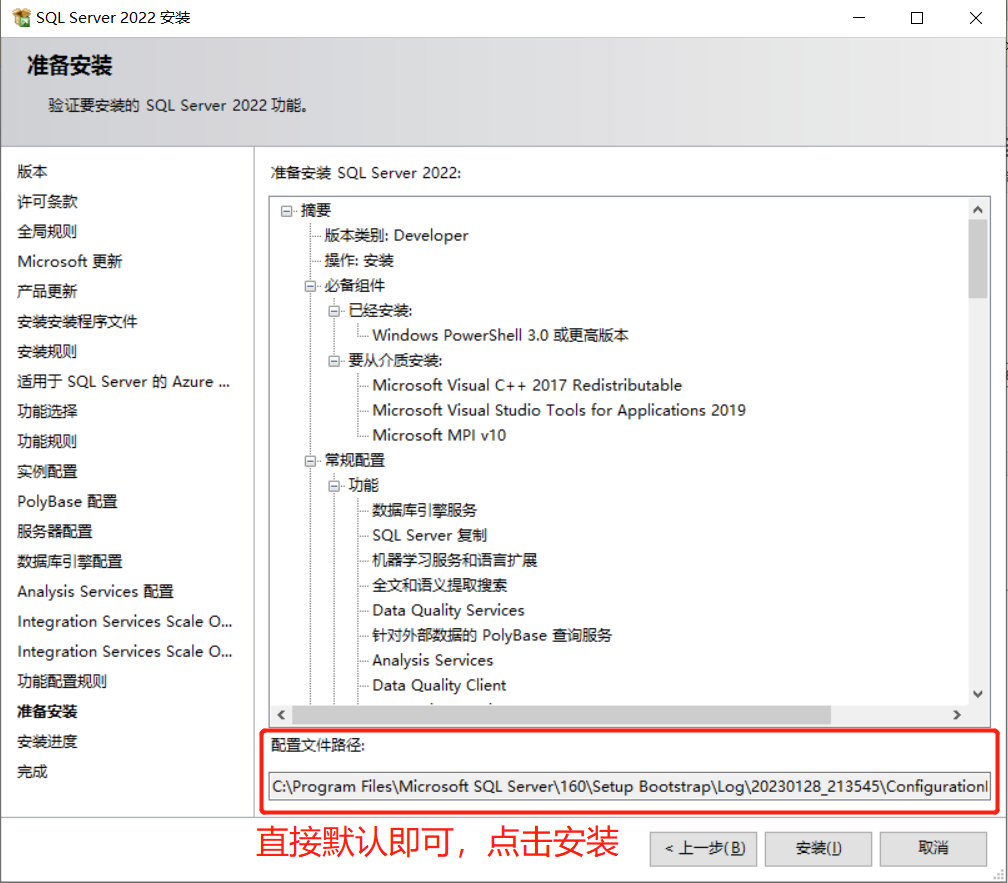Select the 产品更新 step in sidebar
Screen dimensions: 1008x883
47,292
